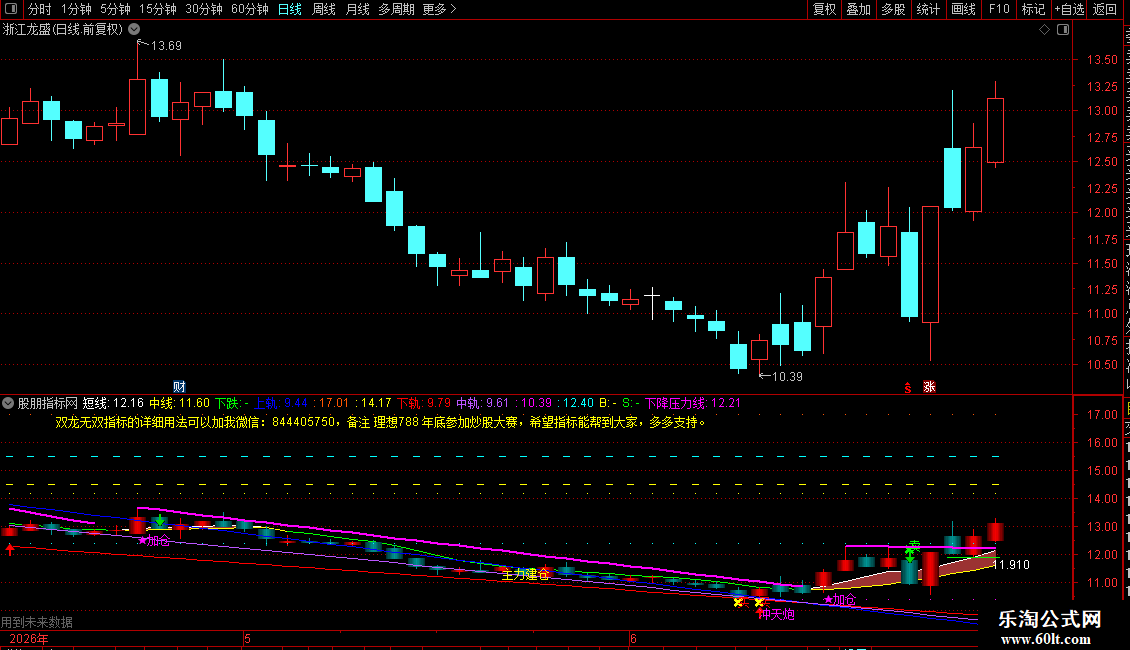Select the 日线 daily chart tab
The image size is (1130, 650).
290,9
